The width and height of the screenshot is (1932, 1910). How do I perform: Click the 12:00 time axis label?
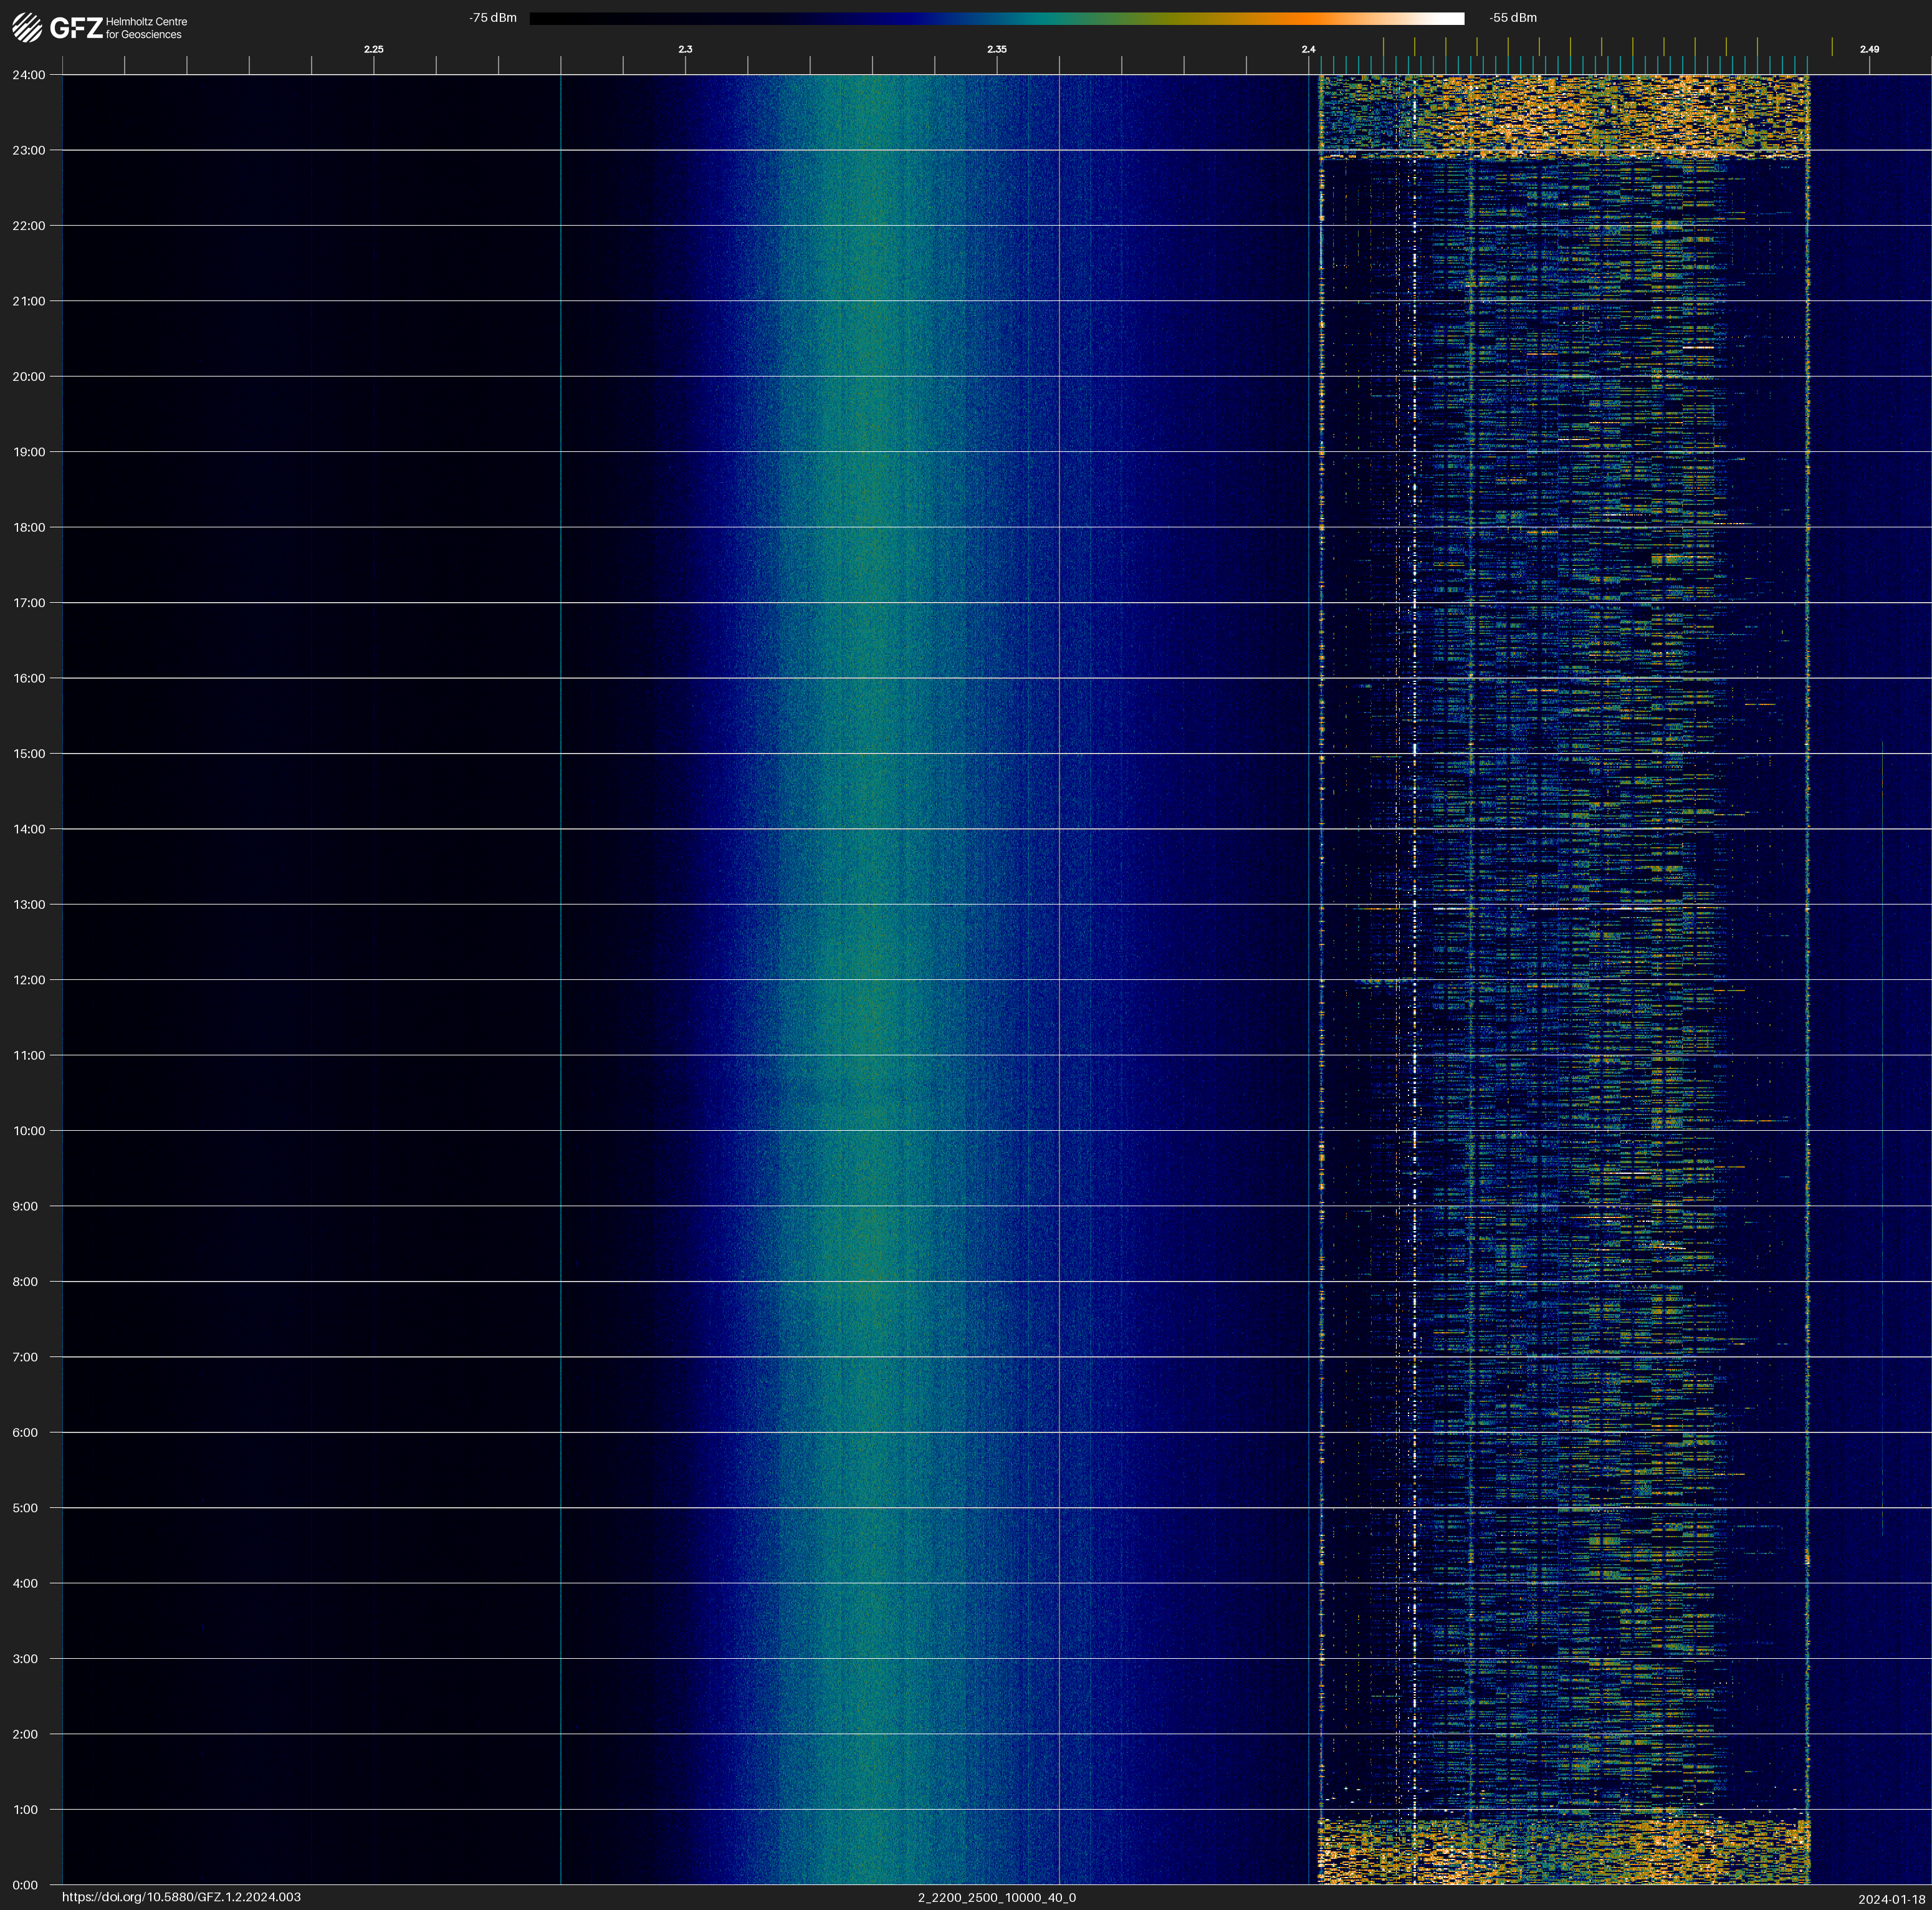click(x=29, y=980)
